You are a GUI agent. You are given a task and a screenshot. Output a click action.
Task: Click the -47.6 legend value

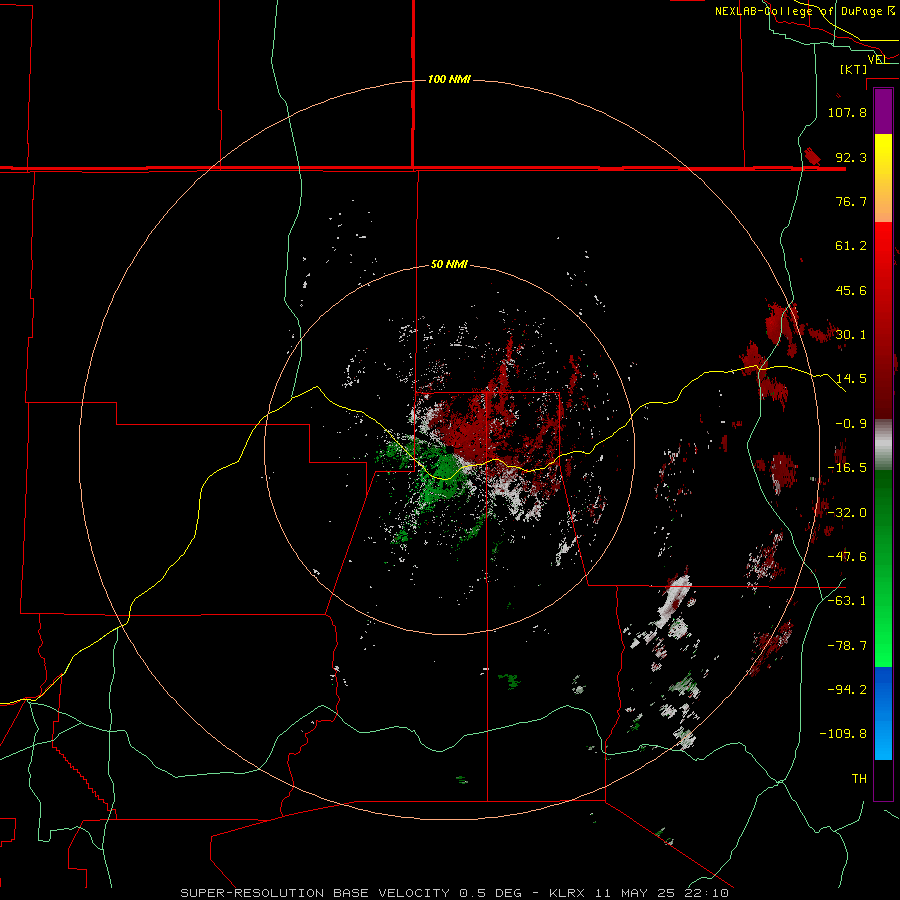click(x=847, y=557)
